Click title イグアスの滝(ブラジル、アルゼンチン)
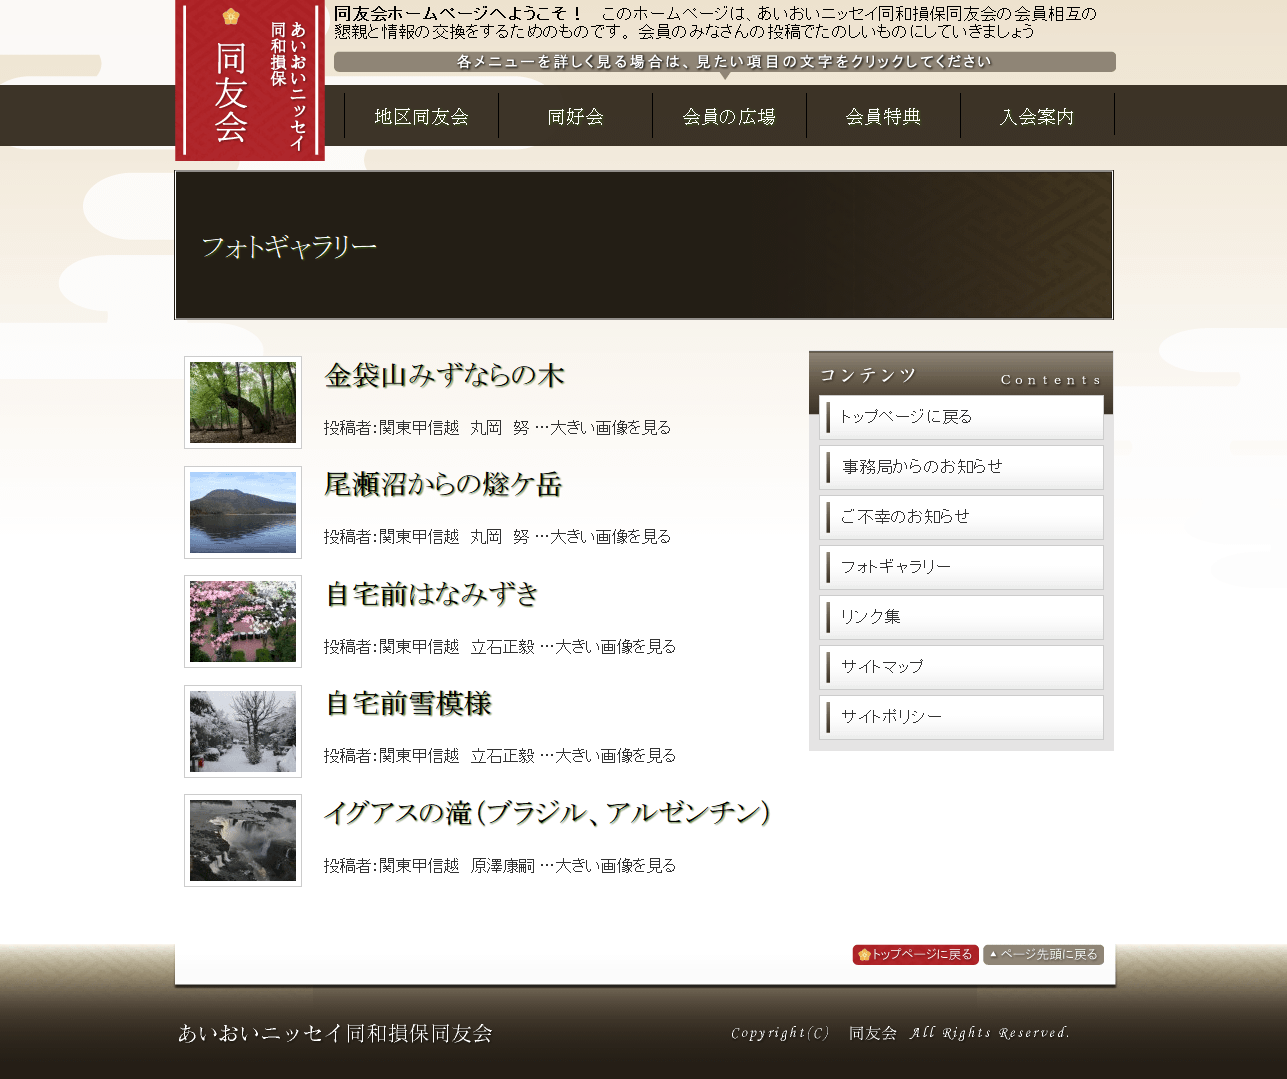The image size is (1287, 1079). [547, 813]
